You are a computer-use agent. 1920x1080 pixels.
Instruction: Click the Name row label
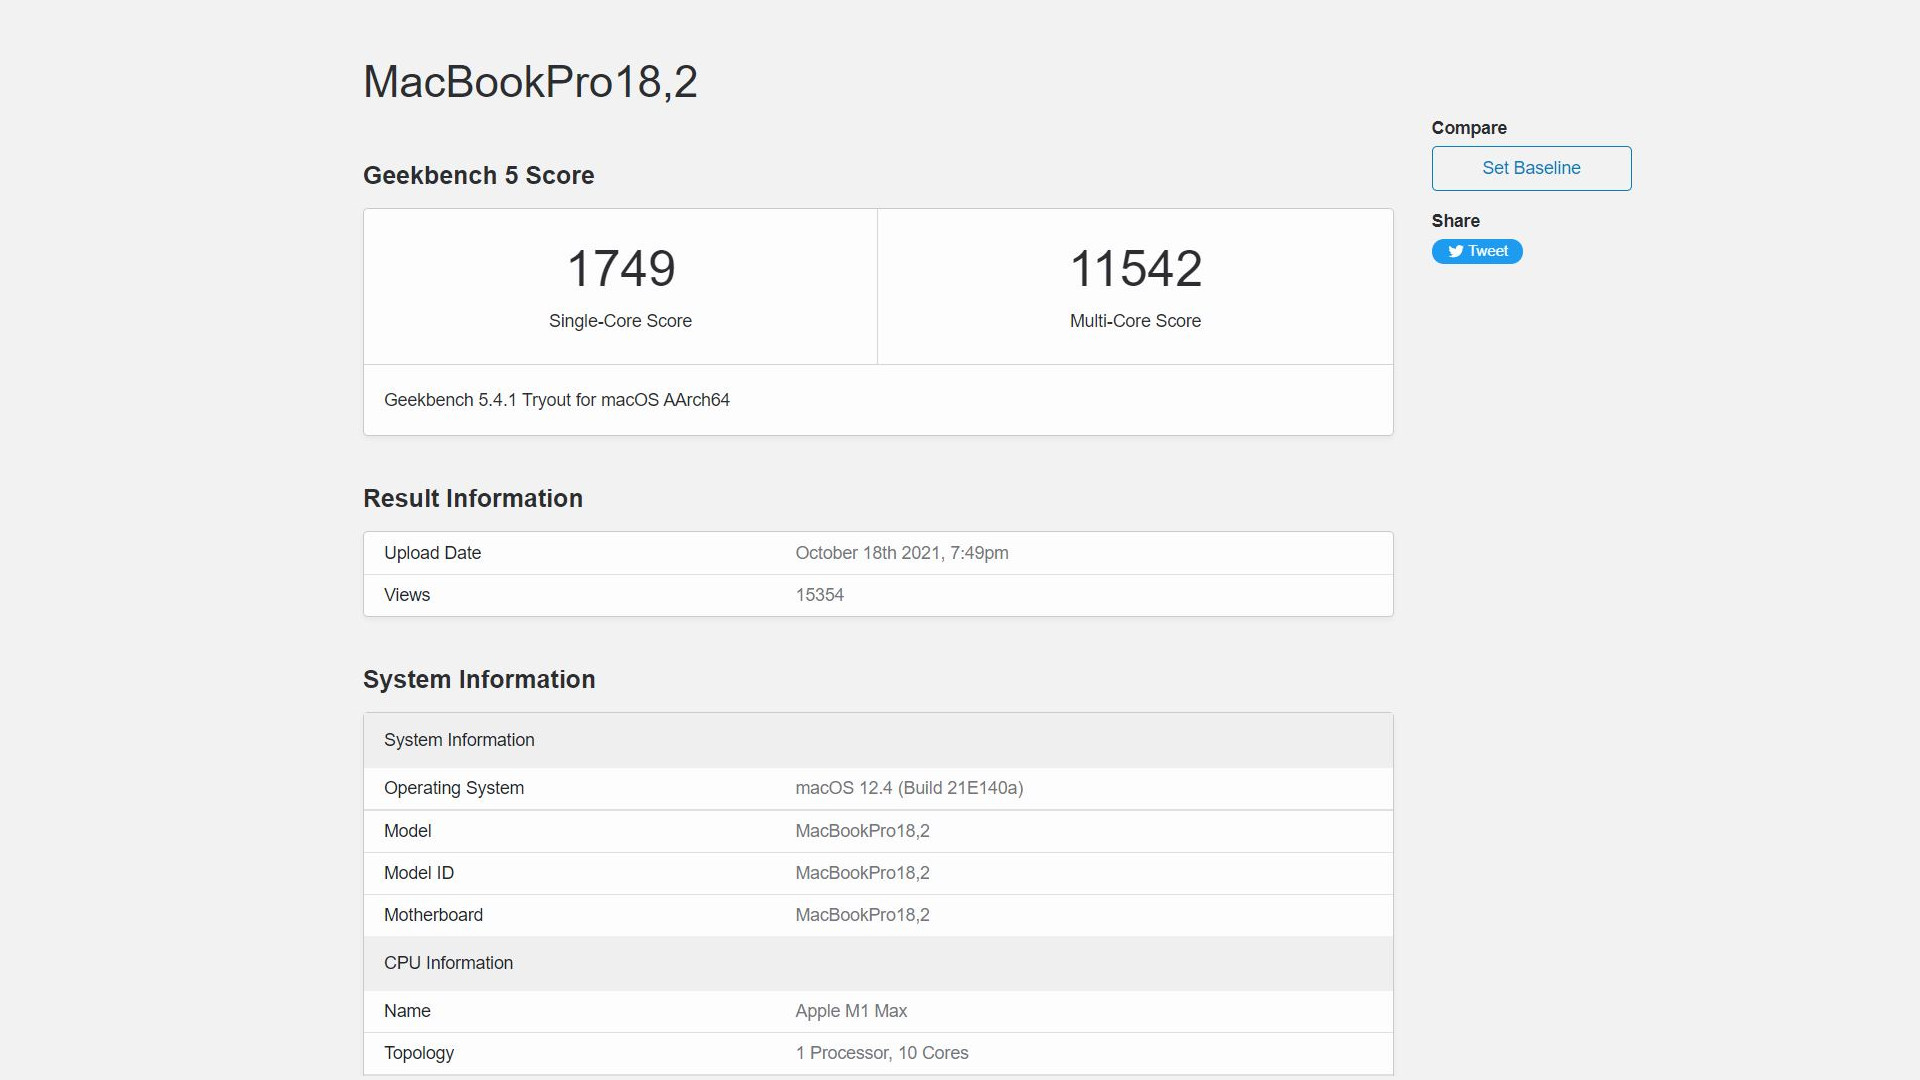(407, 1011)
